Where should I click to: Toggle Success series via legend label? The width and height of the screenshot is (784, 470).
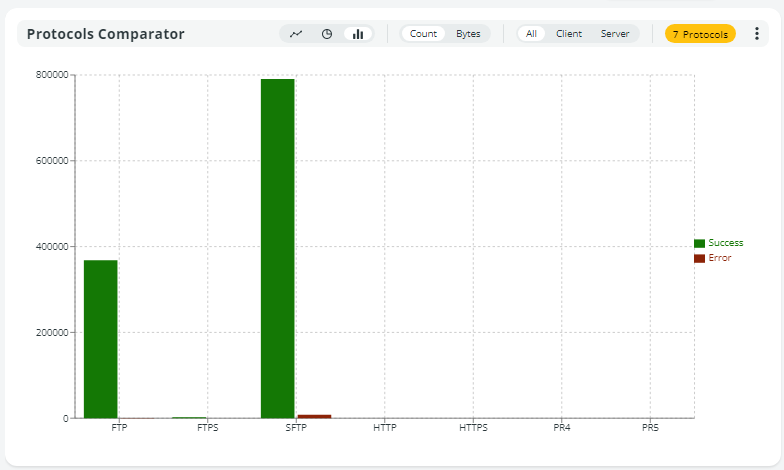pyautogui.click(x=725, y=243)
